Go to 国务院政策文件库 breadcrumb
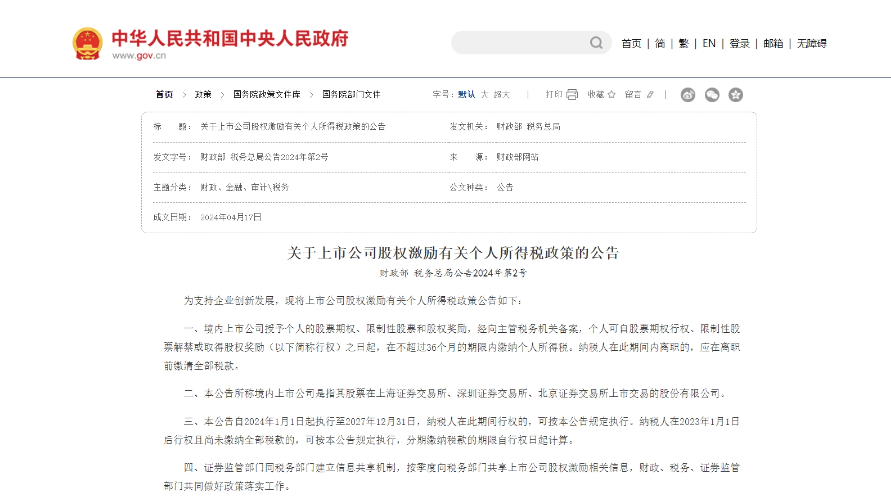The image size is (891, 501). [x=266, y=94]
